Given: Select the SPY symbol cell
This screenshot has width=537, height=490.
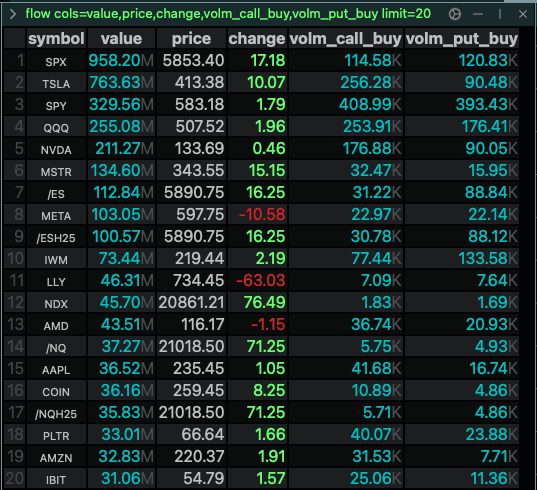Looking at the screenshot, I should click(56, 104).
